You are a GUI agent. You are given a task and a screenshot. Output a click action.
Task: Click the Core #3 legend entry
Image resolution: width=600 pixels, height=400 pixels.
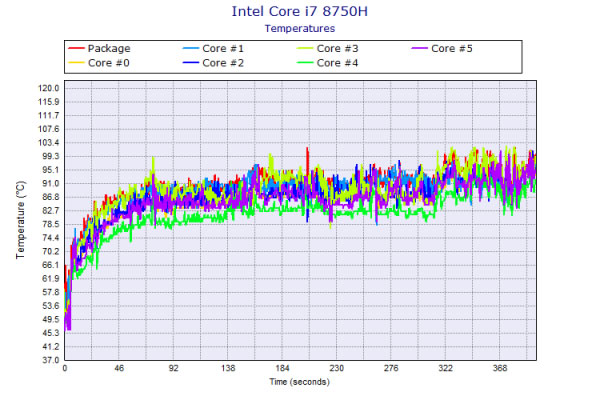pyautogui.click(x=328, y=49)
